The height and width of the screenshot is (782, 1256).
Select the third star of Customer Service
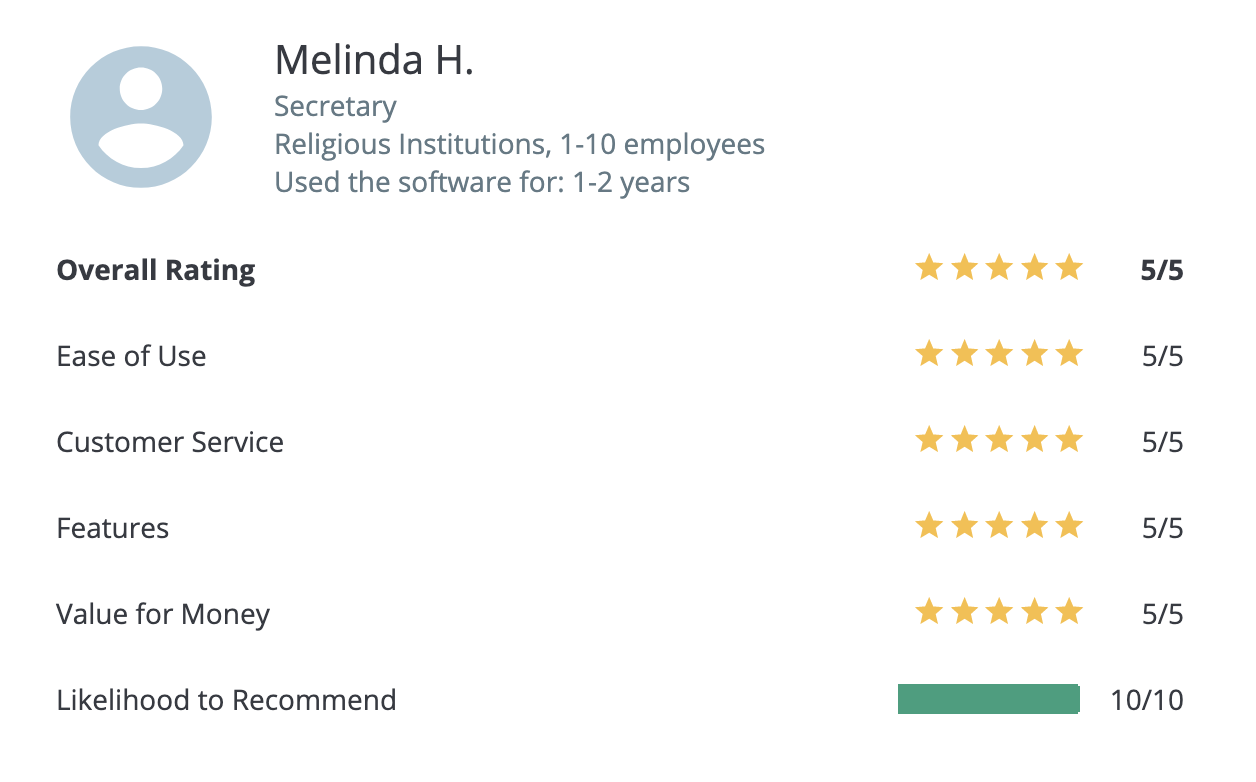[999, 440]
